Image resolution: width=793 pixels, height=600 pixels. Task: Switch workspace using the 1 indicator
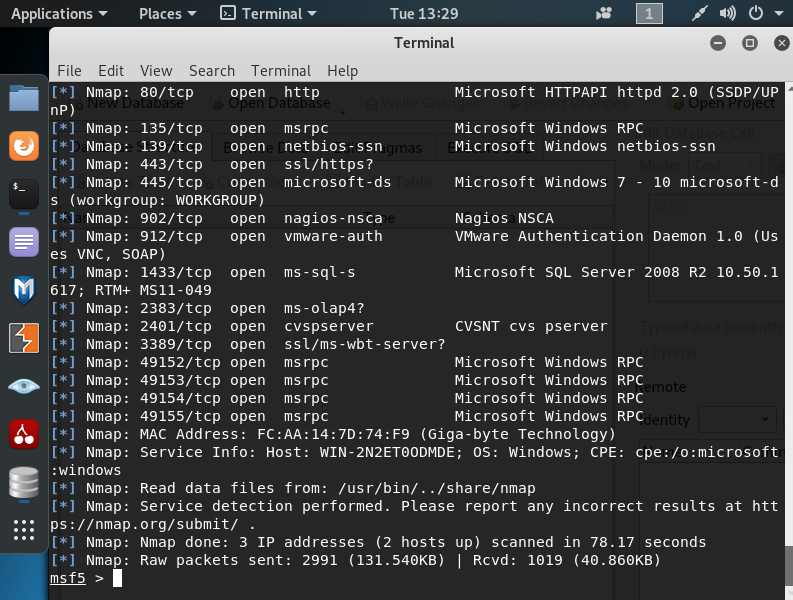pyautogui.click(x=649, y=14)
